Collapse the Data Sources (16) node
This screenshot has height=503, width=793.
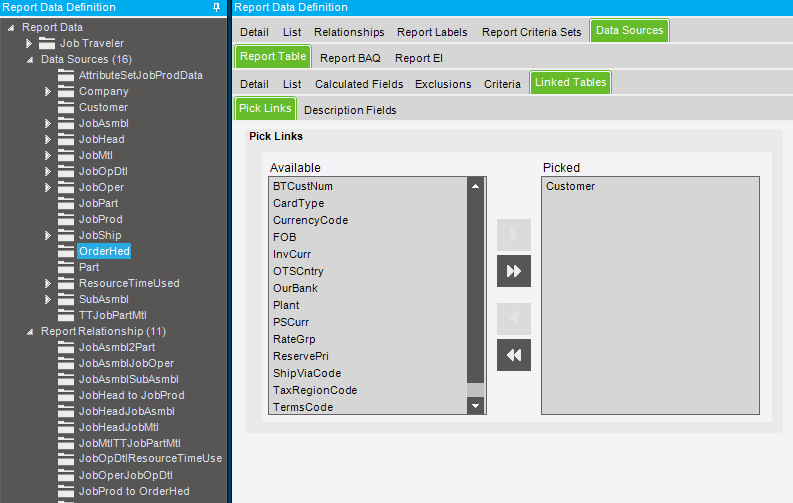pos(30,60)
